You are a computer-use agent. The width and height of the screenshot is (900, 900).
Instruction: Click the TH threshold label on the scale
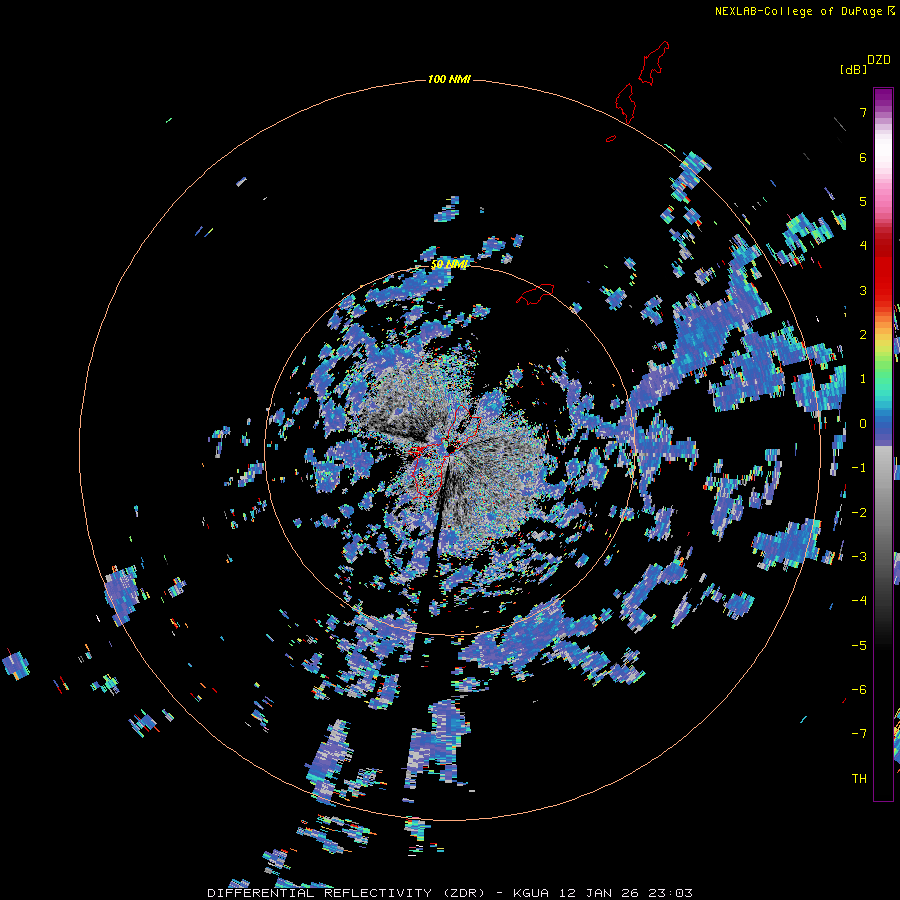[859, 779]
